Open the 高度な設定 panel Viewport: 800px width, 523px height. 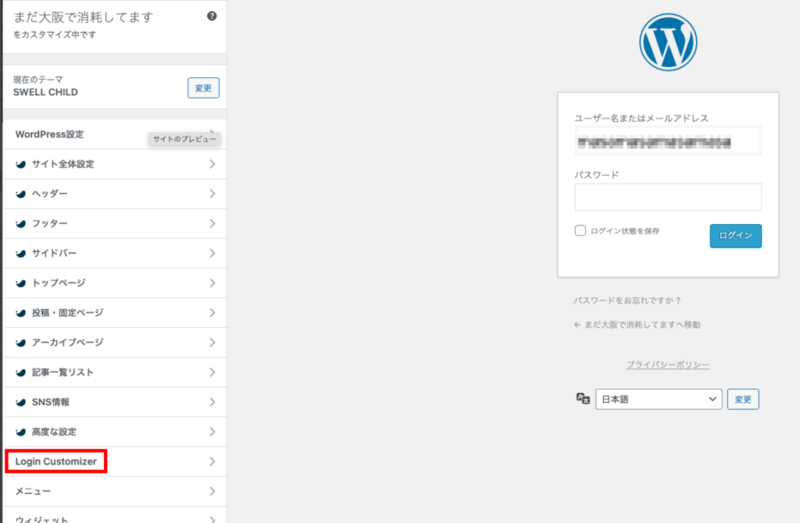(x=115, y=432)
